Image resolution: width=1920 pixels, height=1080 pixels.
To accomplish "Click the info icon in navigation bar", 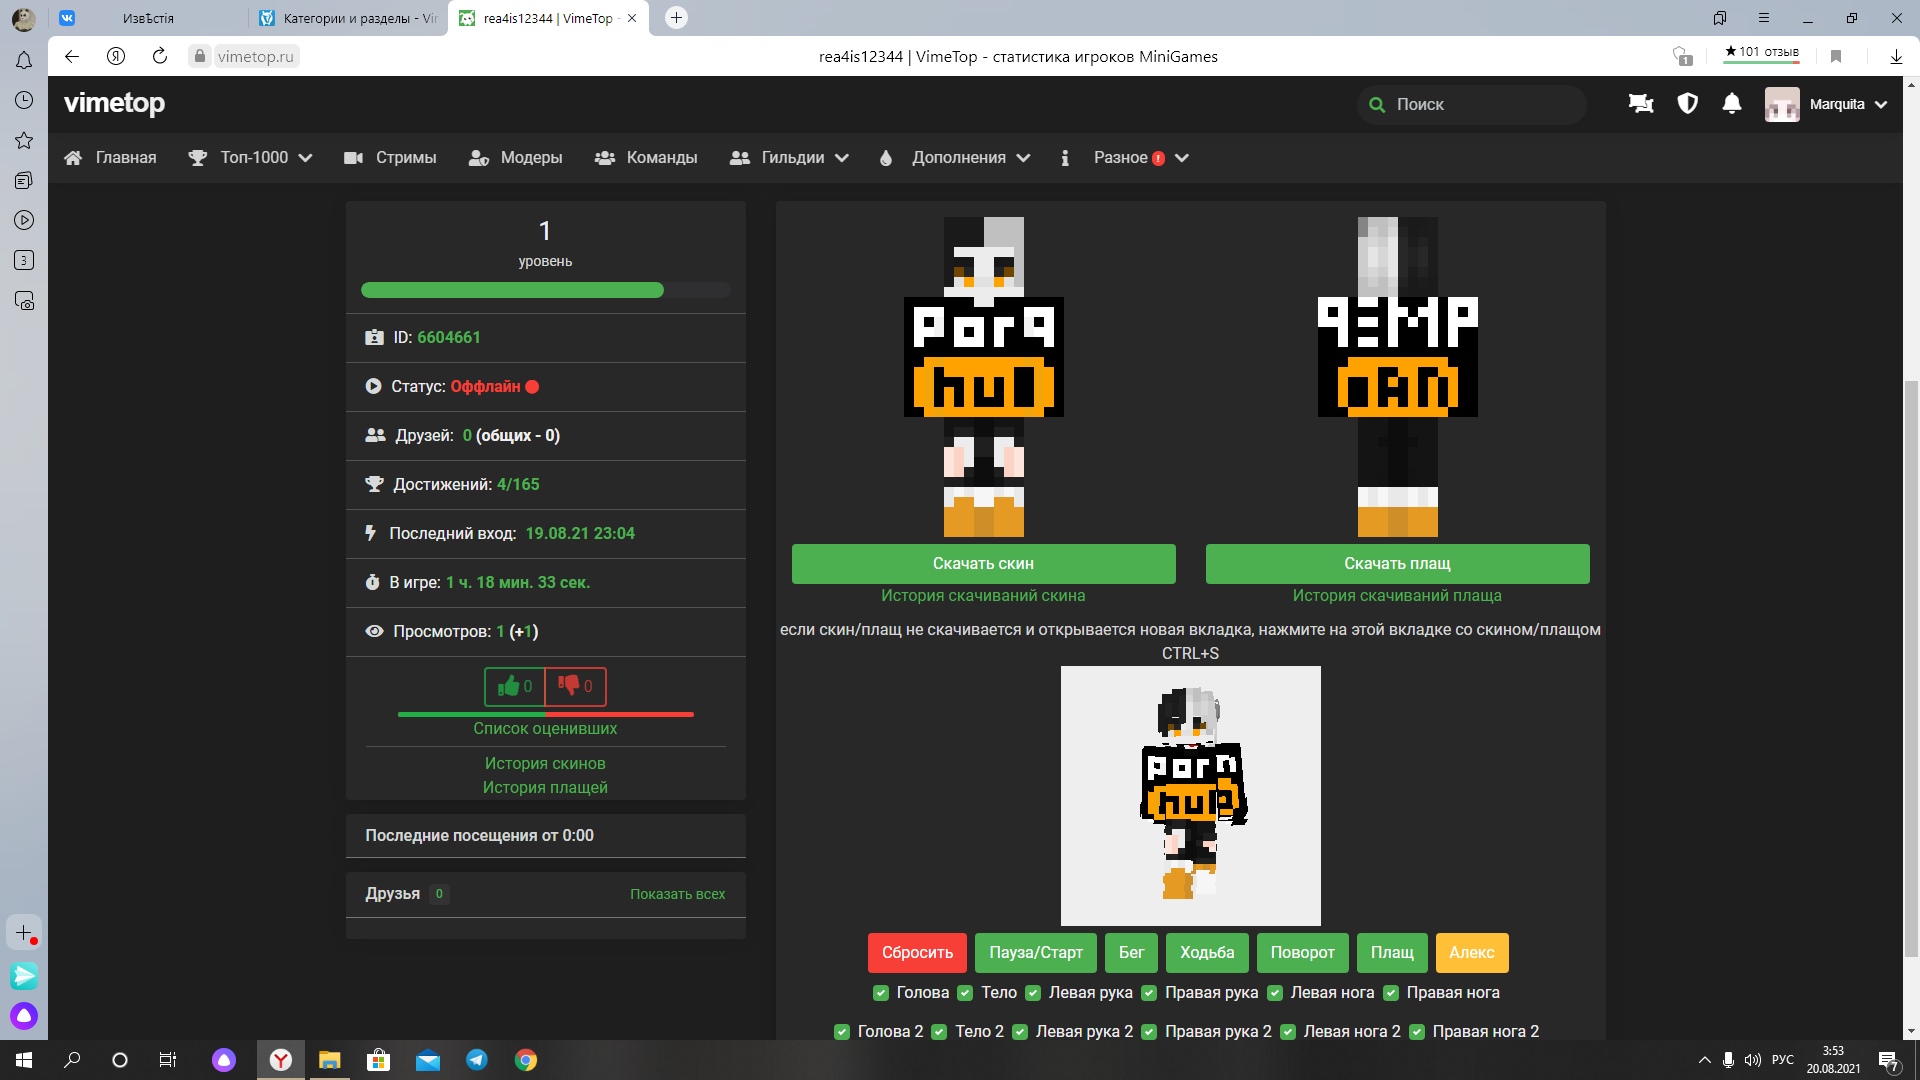I will tap(1065, 158).
